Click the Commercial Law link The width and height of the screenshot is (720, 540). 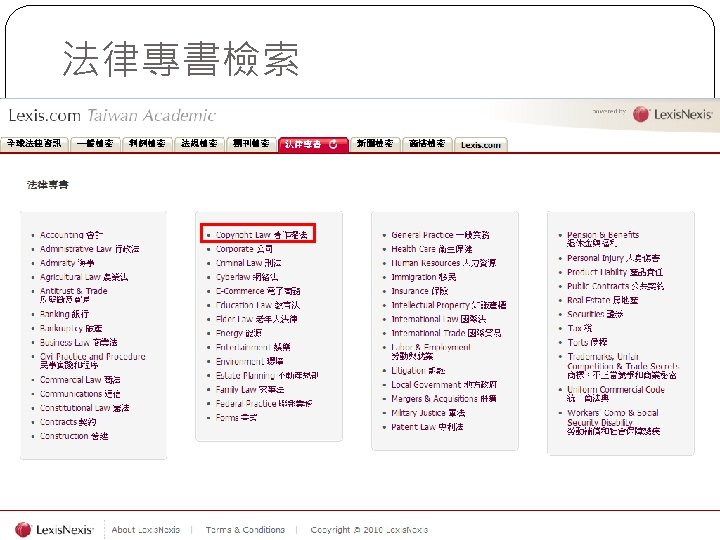pos(80,380)
